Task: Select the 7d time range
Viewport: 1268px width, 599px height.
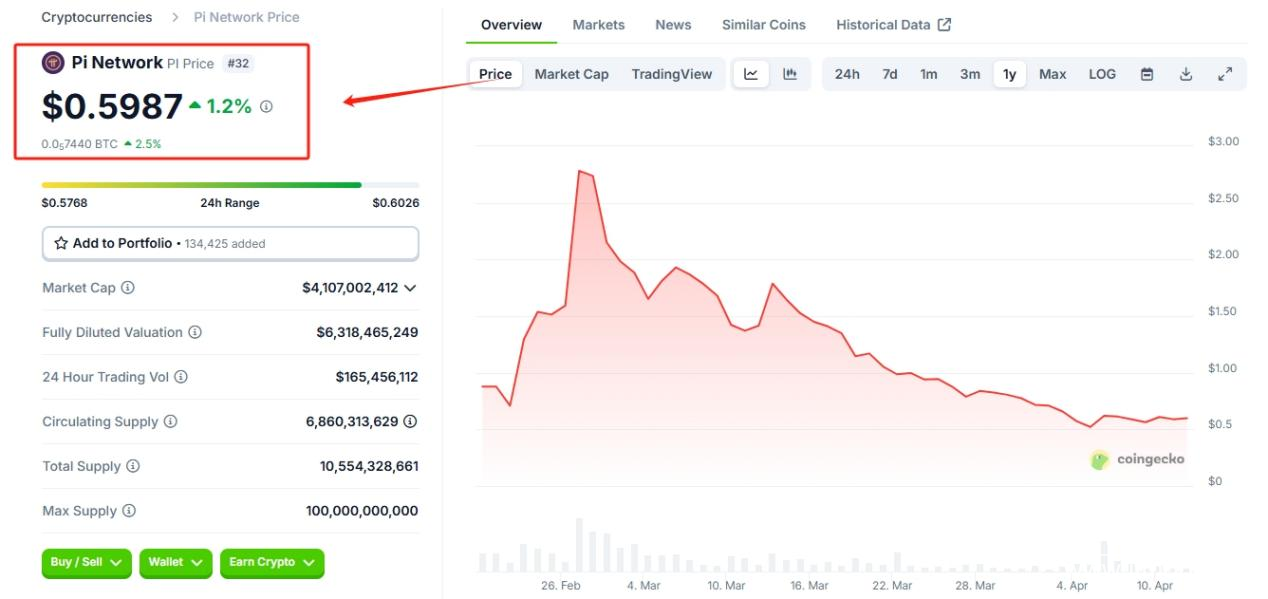Action: tap(889, 74)
